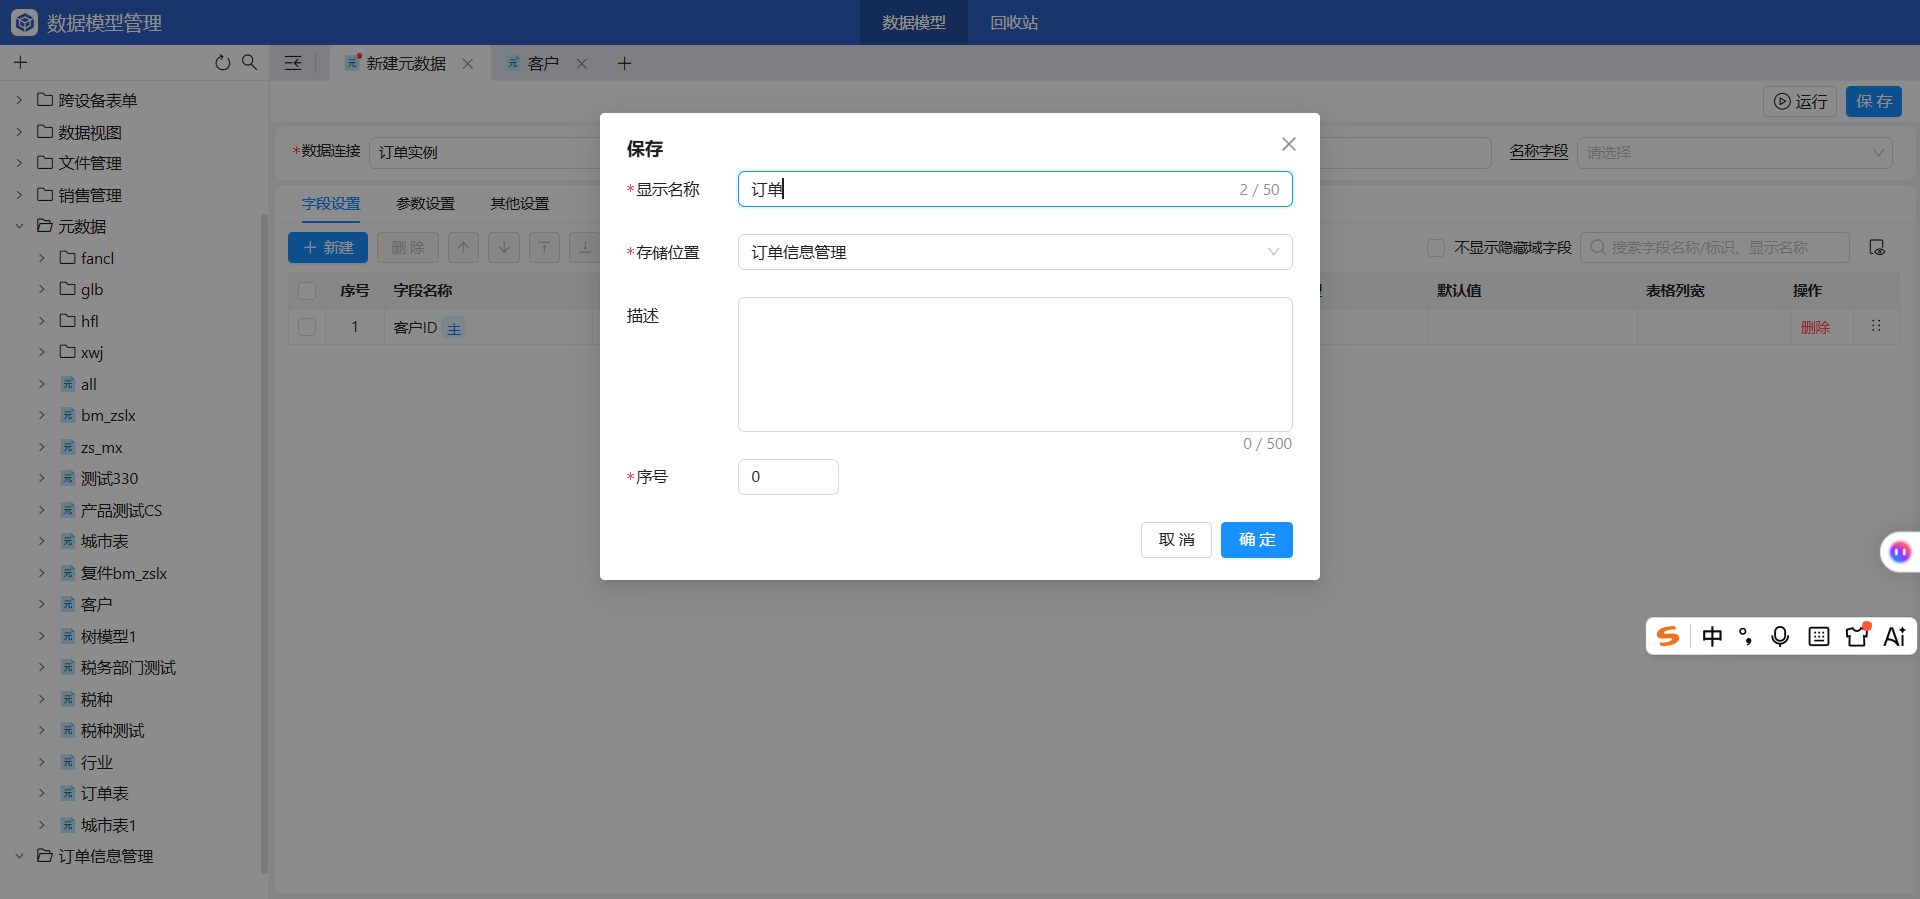
Task: Click the drag handle icon on 客户ID row
Action: 1876,326
